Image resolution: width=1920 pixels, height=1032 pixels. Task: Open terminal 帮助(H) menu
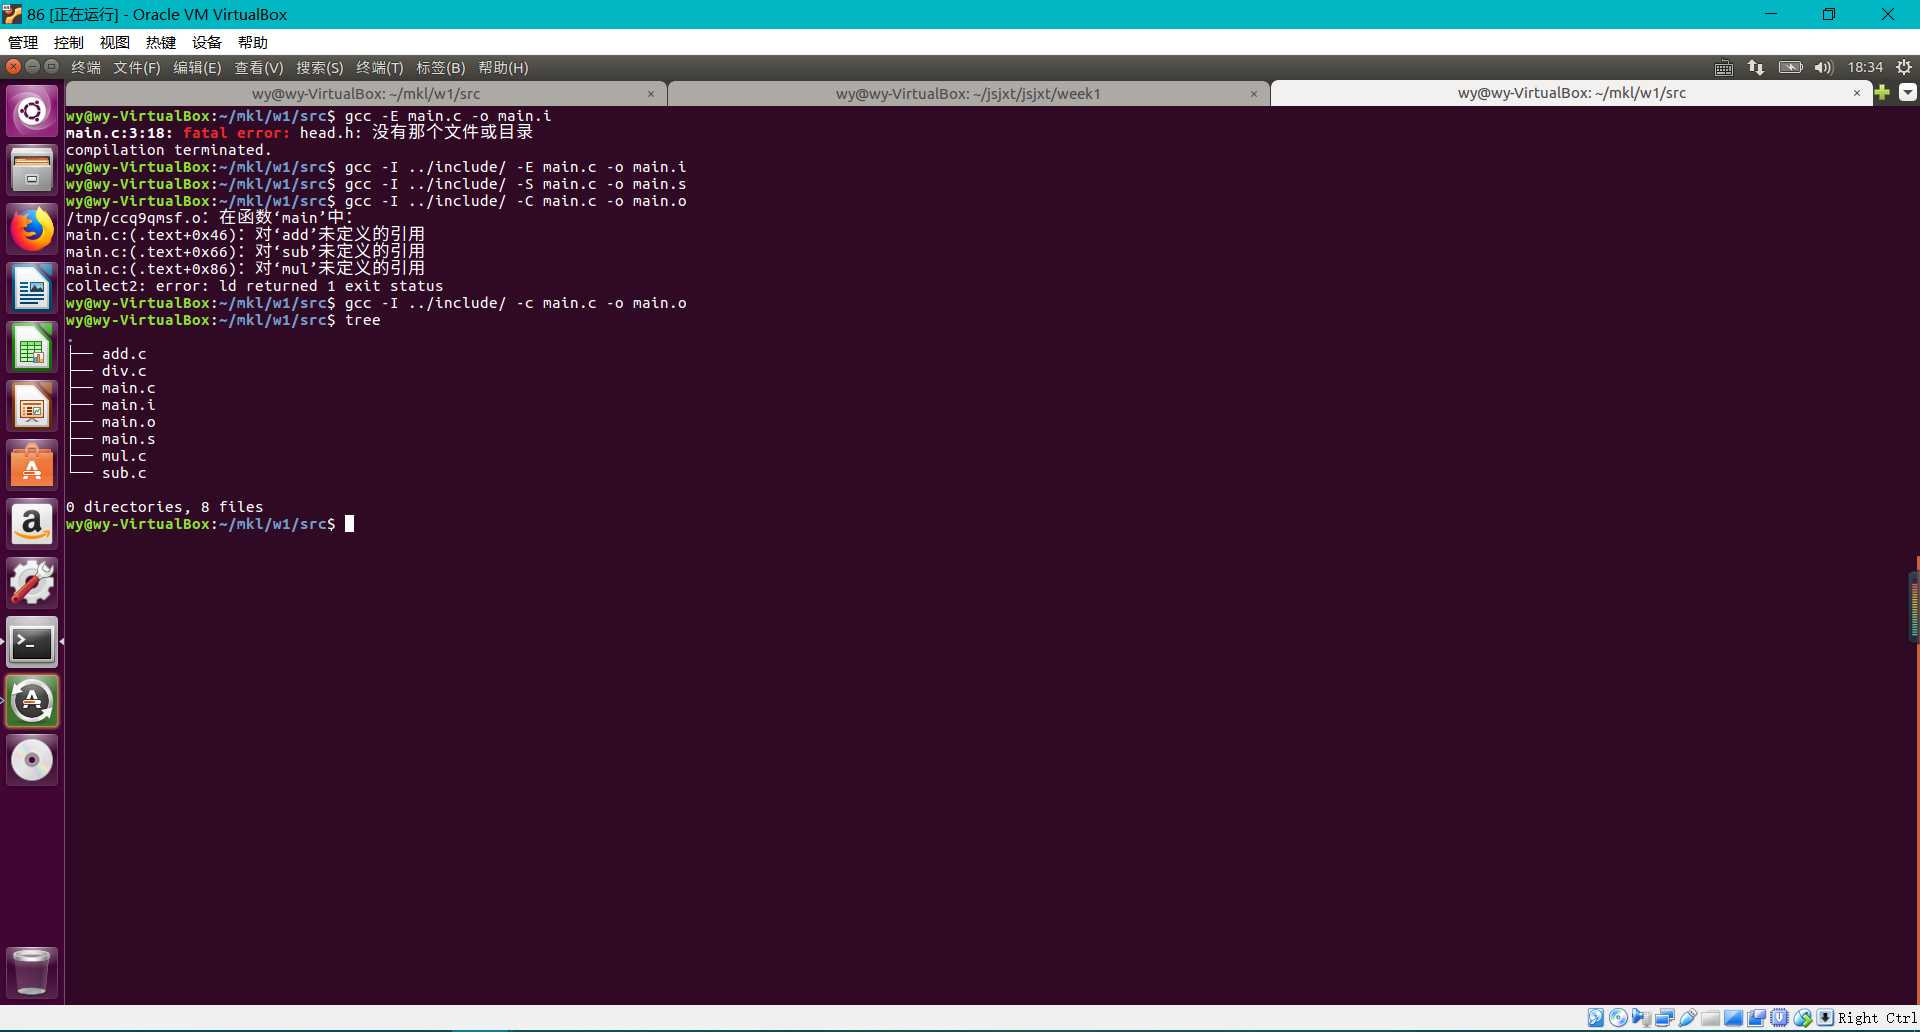pyautogui.click(x=503, y=67)
